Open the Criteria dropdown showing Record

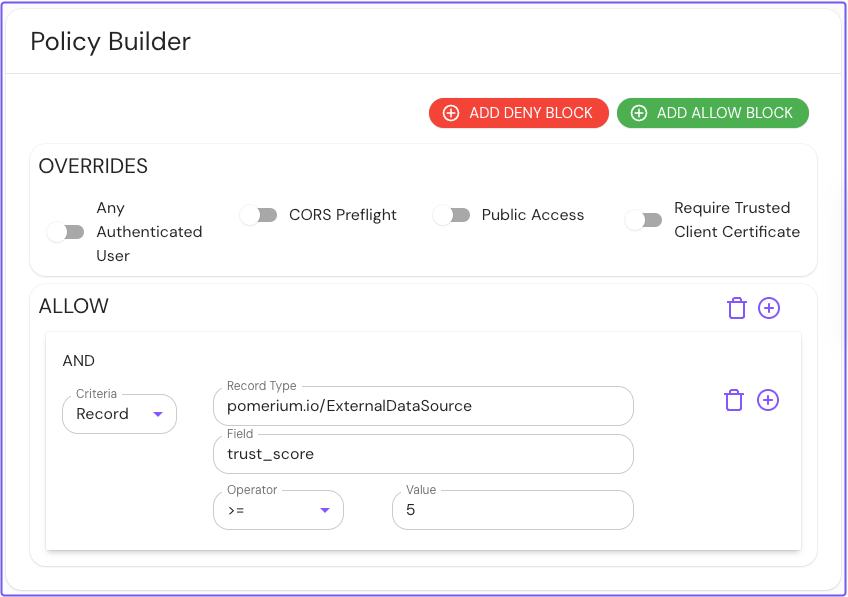click(119, 414)
